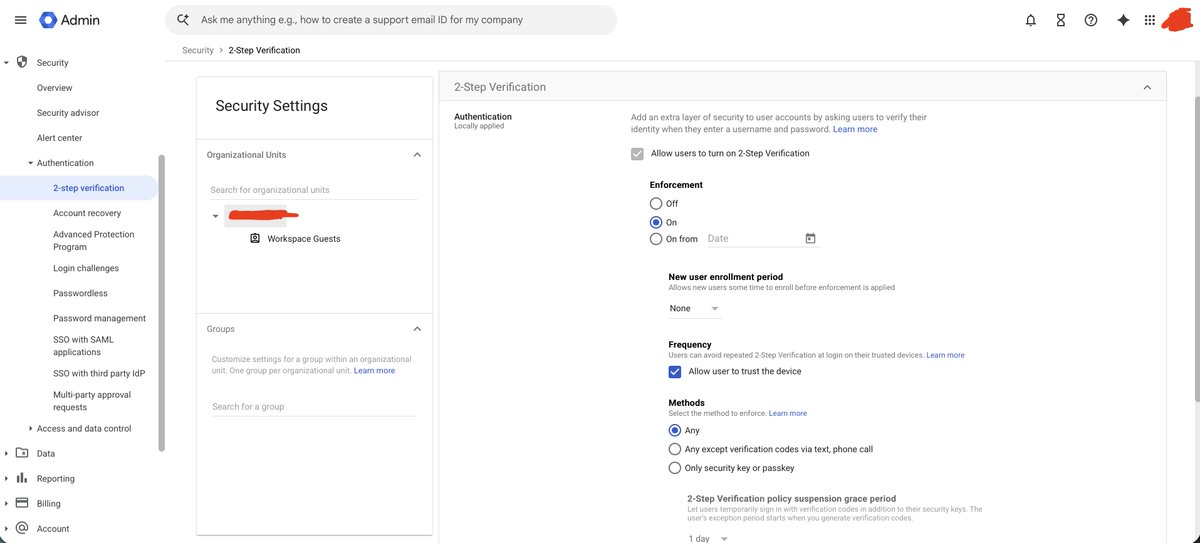Open Advanced Protection Program
The width and height of the screenshot is (1200, 543).
click(94, 240)
